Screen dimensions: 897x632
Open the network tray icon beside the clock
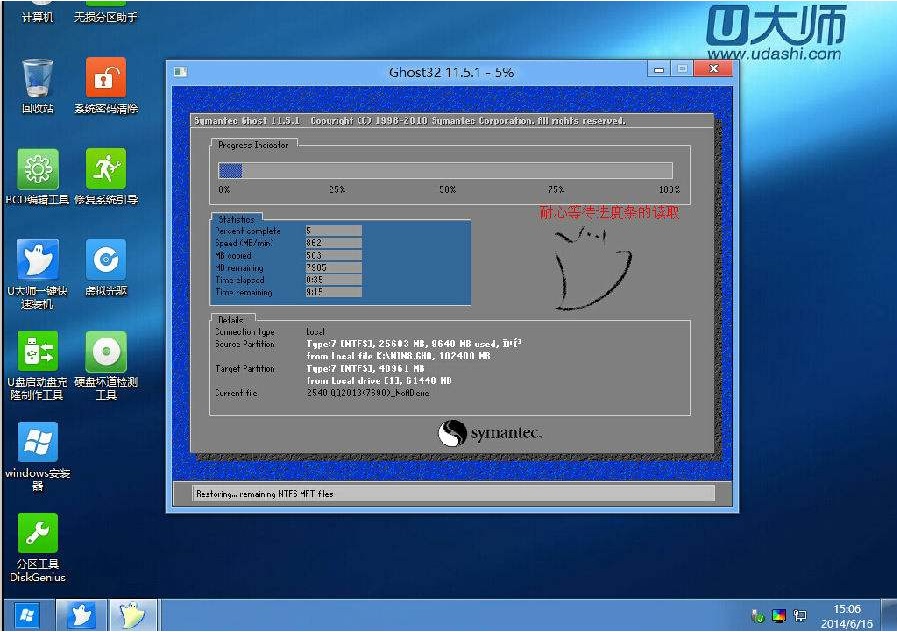800,616
